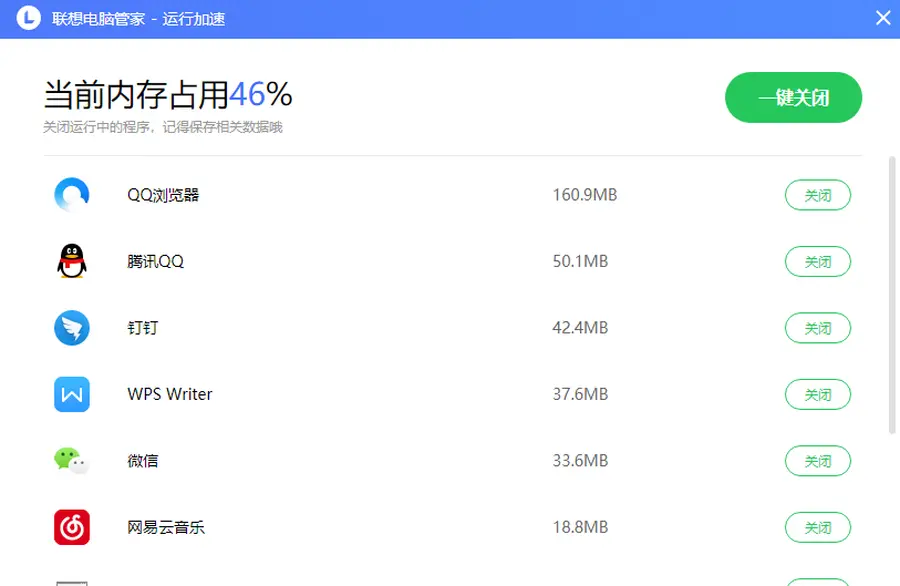Click the QQ浏览器 name label
Viewport: 900px width, 586px height.
pos(163,195)
